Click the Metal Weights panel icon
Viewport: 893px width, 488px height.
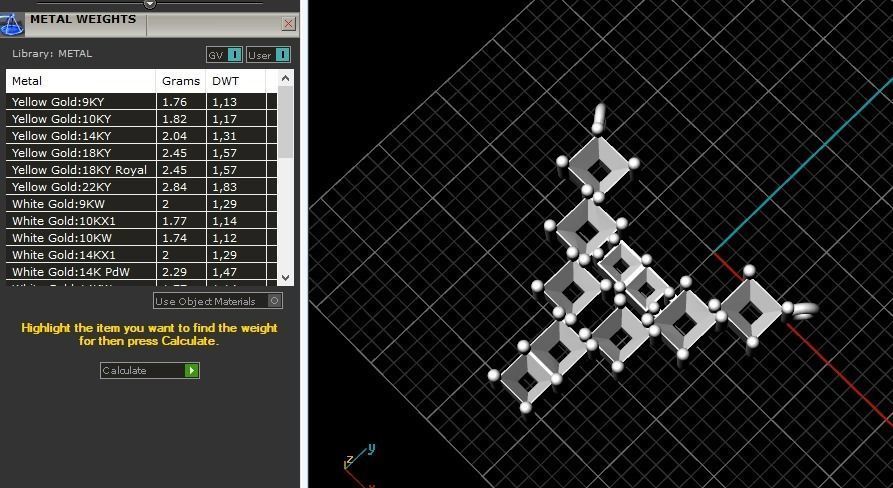coord(11,24)
